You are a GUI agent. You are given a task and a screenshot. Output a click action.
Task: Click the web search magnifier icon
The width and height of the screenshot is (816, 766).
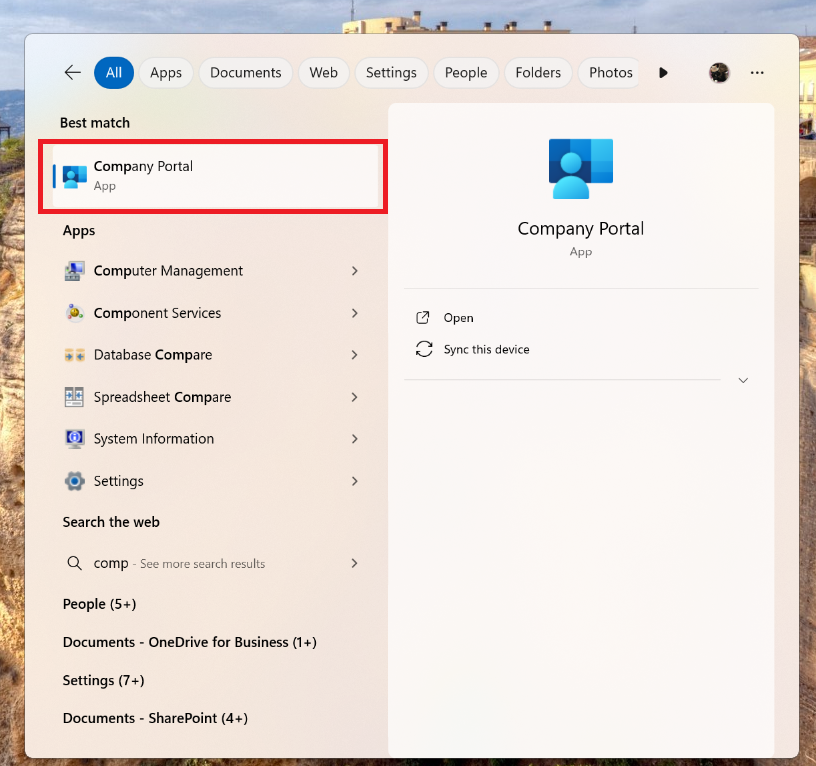74,563
